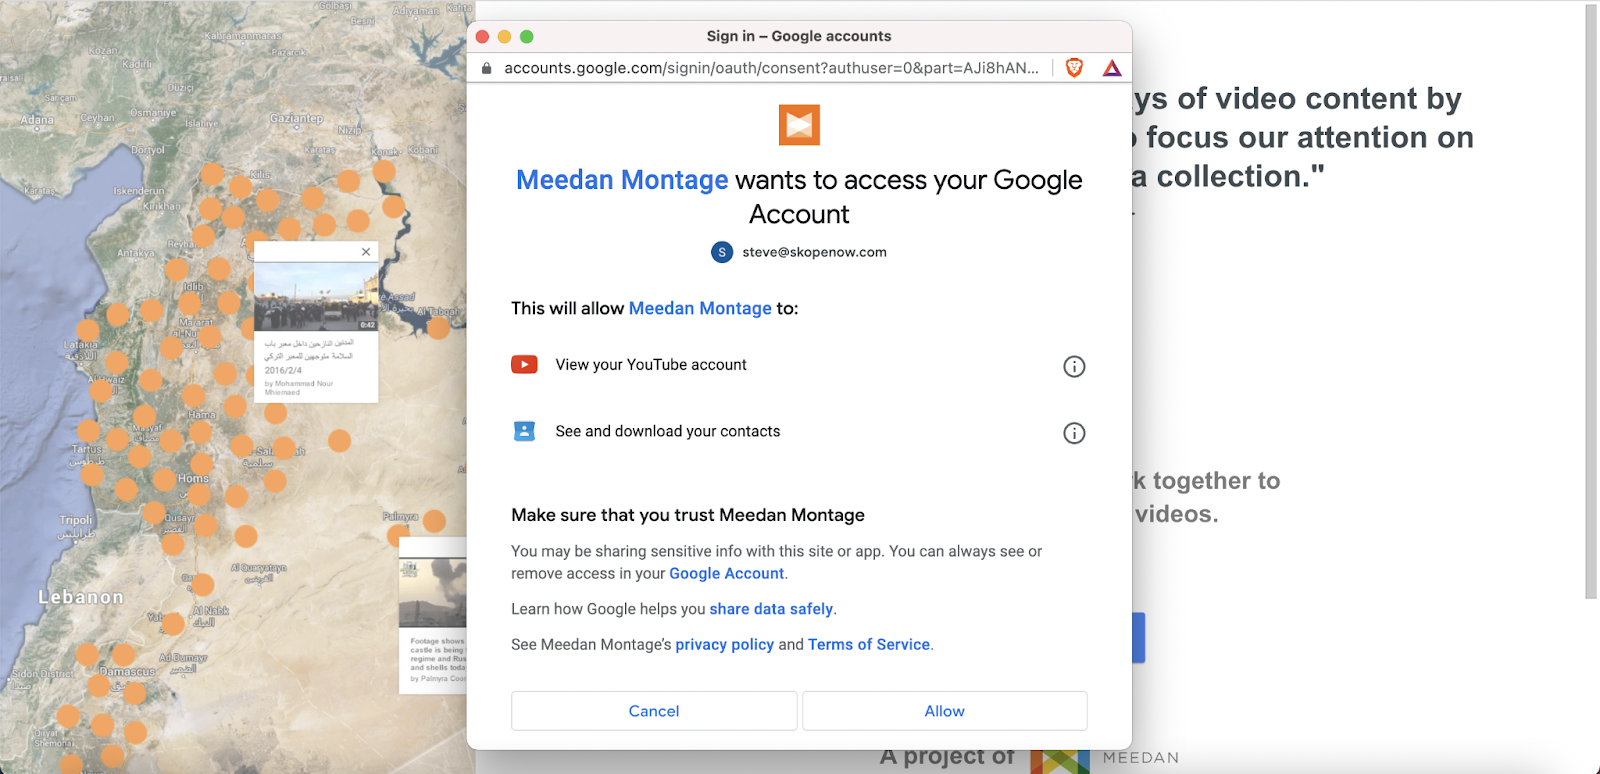This screenshot has height=774, width=1600.
Task: Close the map video popup card
Action: point(366,252)
